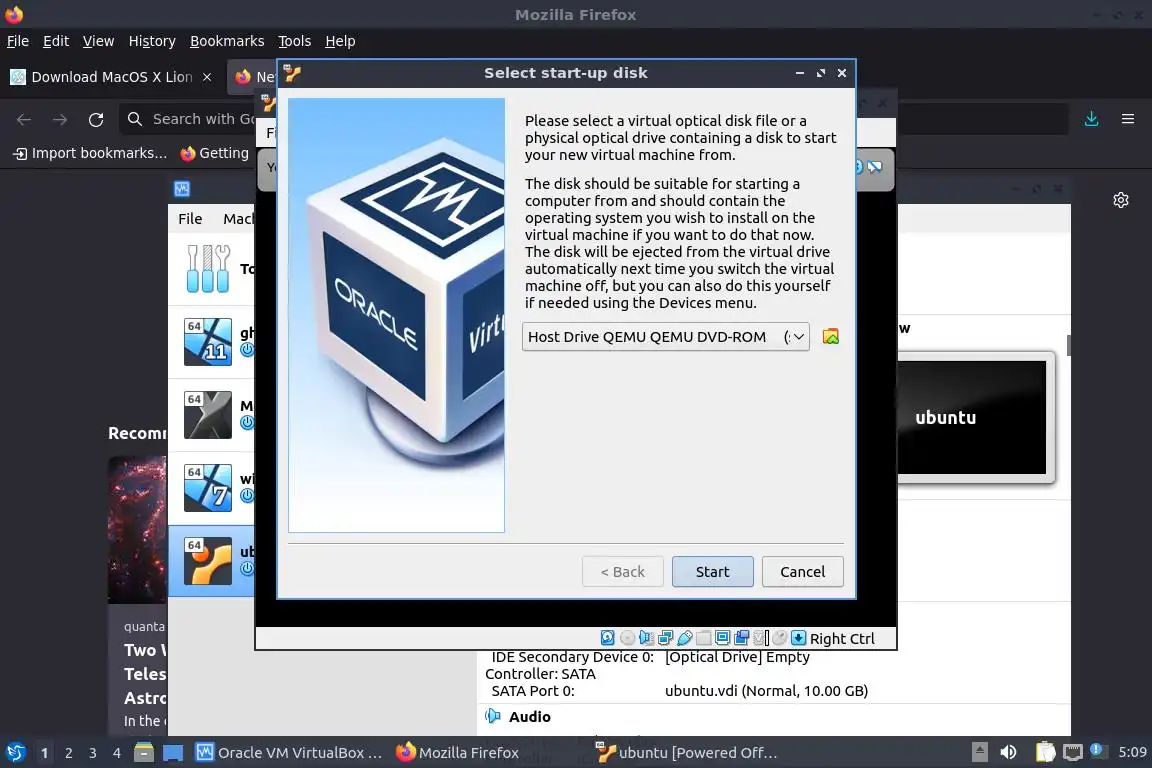
Task: Click the optical disk icon in VM status bar
Action: tap(627, 638)
